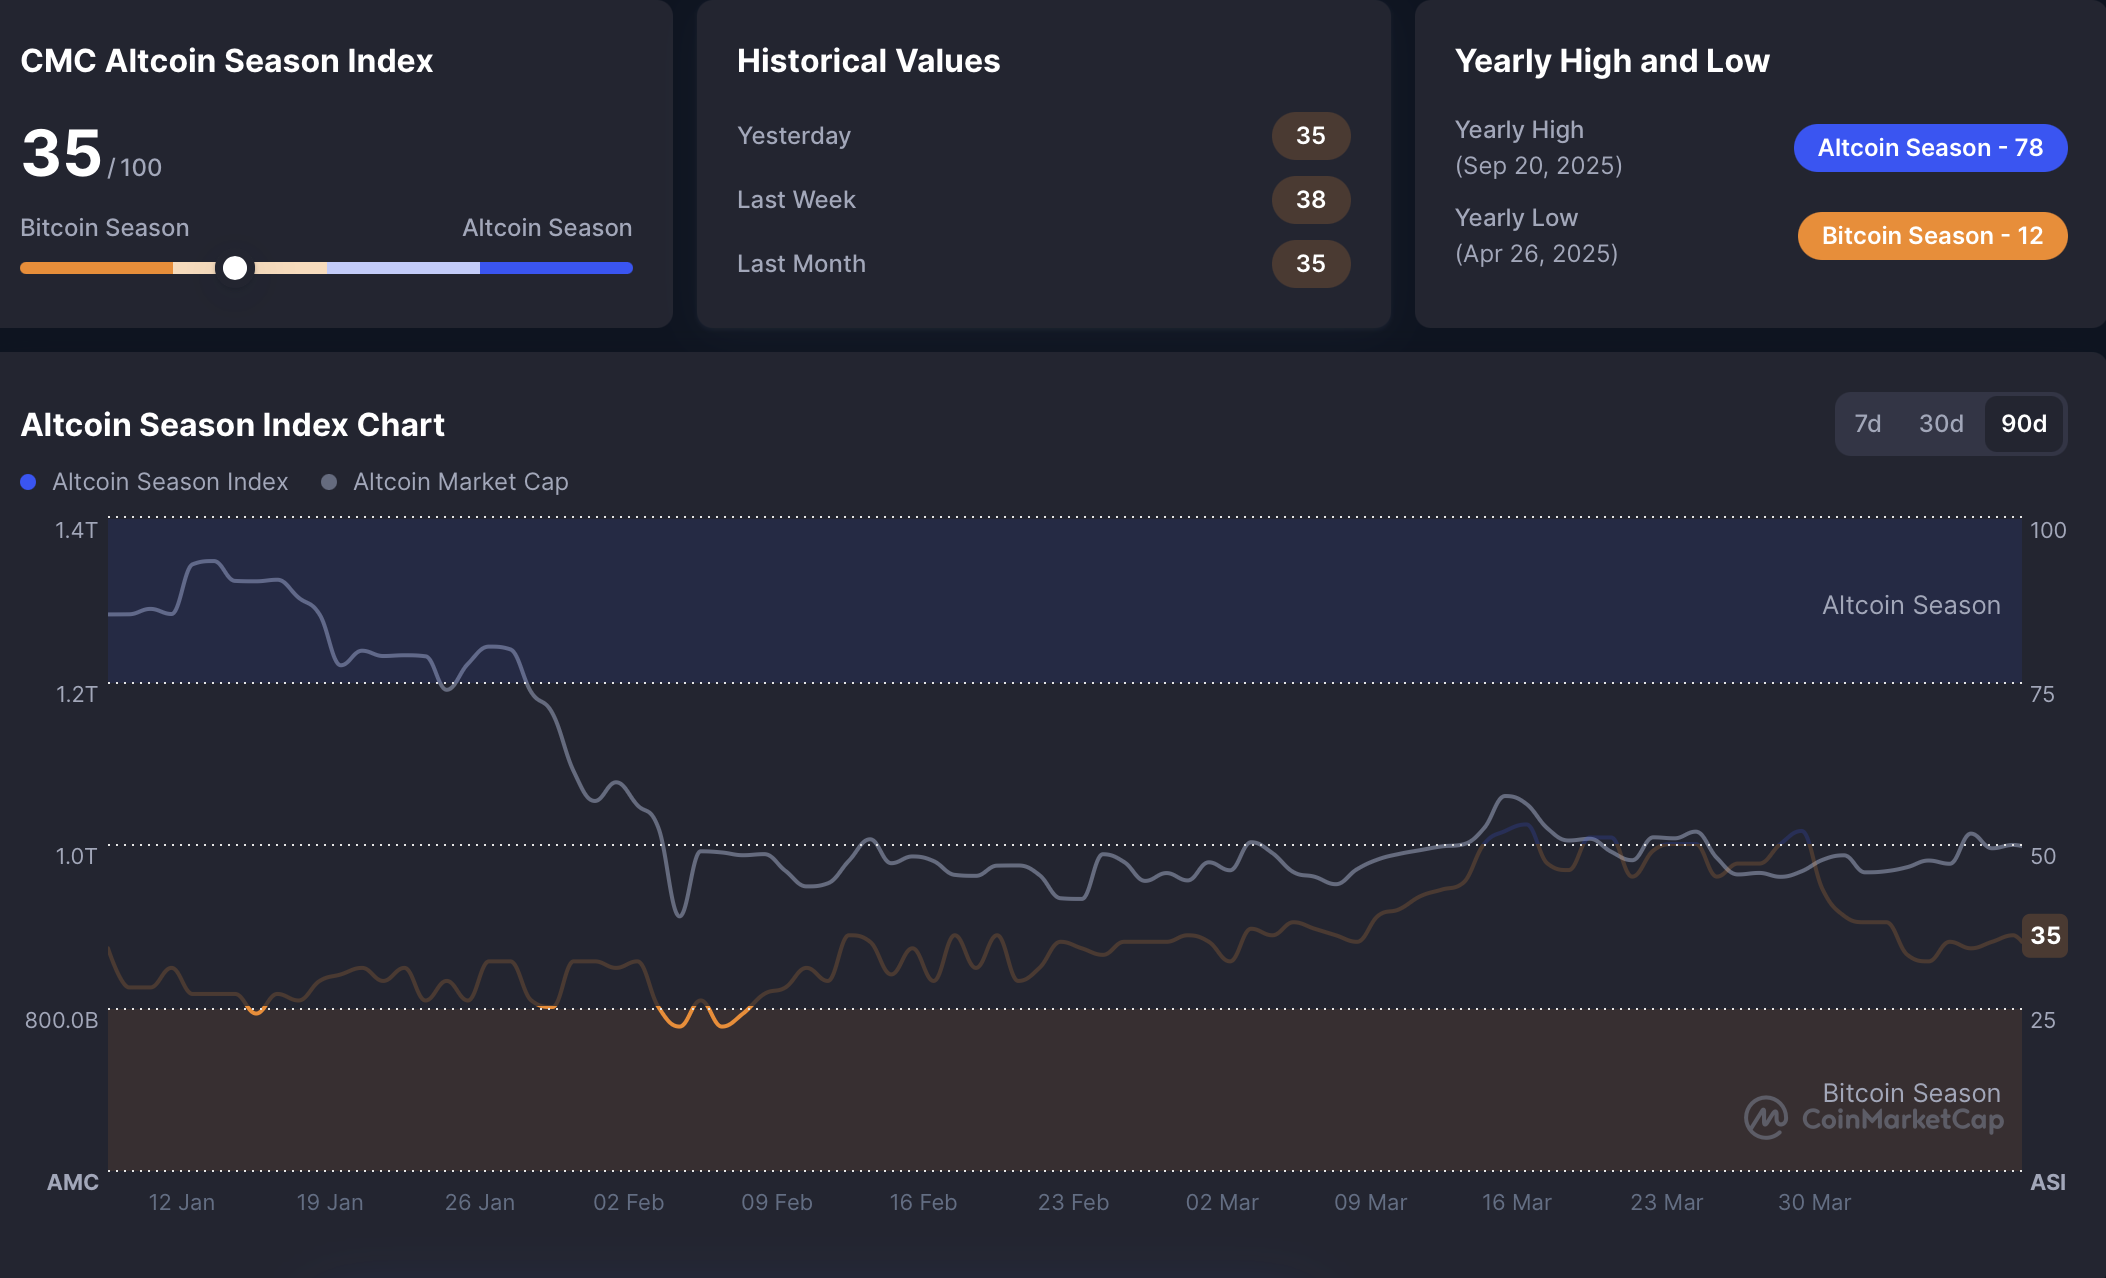This screenshot has width=2106, height=1278.
Task: Click the 16 Mar date axis label
Action: (x=1516, y=1202)
